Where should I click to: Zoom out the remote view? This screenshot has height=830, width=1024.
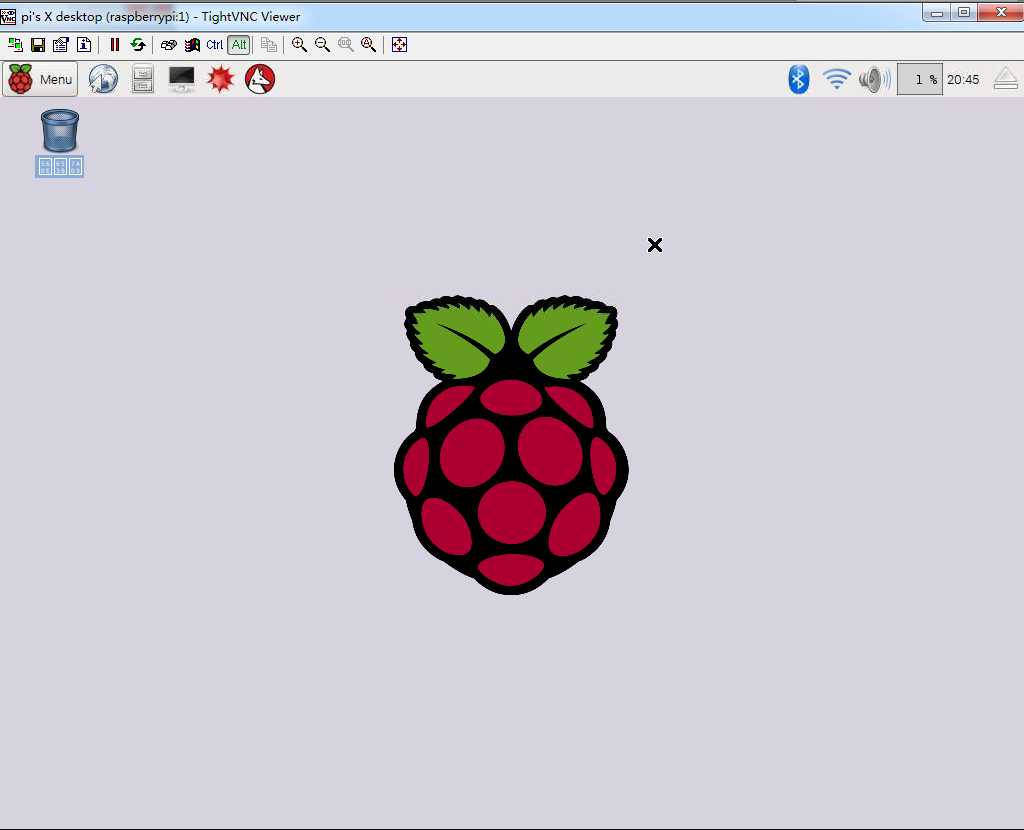[322, 44]
